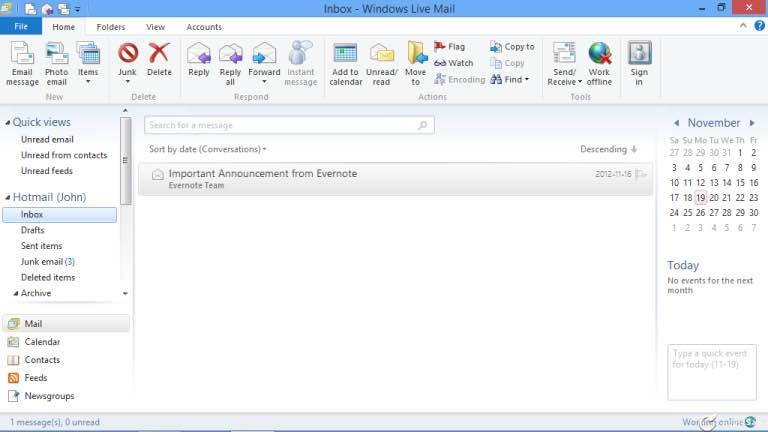Viewport: 768px width, 432px height.
Task: Click Reply all button
Action: pyautogui.click(x=230, y=64)
